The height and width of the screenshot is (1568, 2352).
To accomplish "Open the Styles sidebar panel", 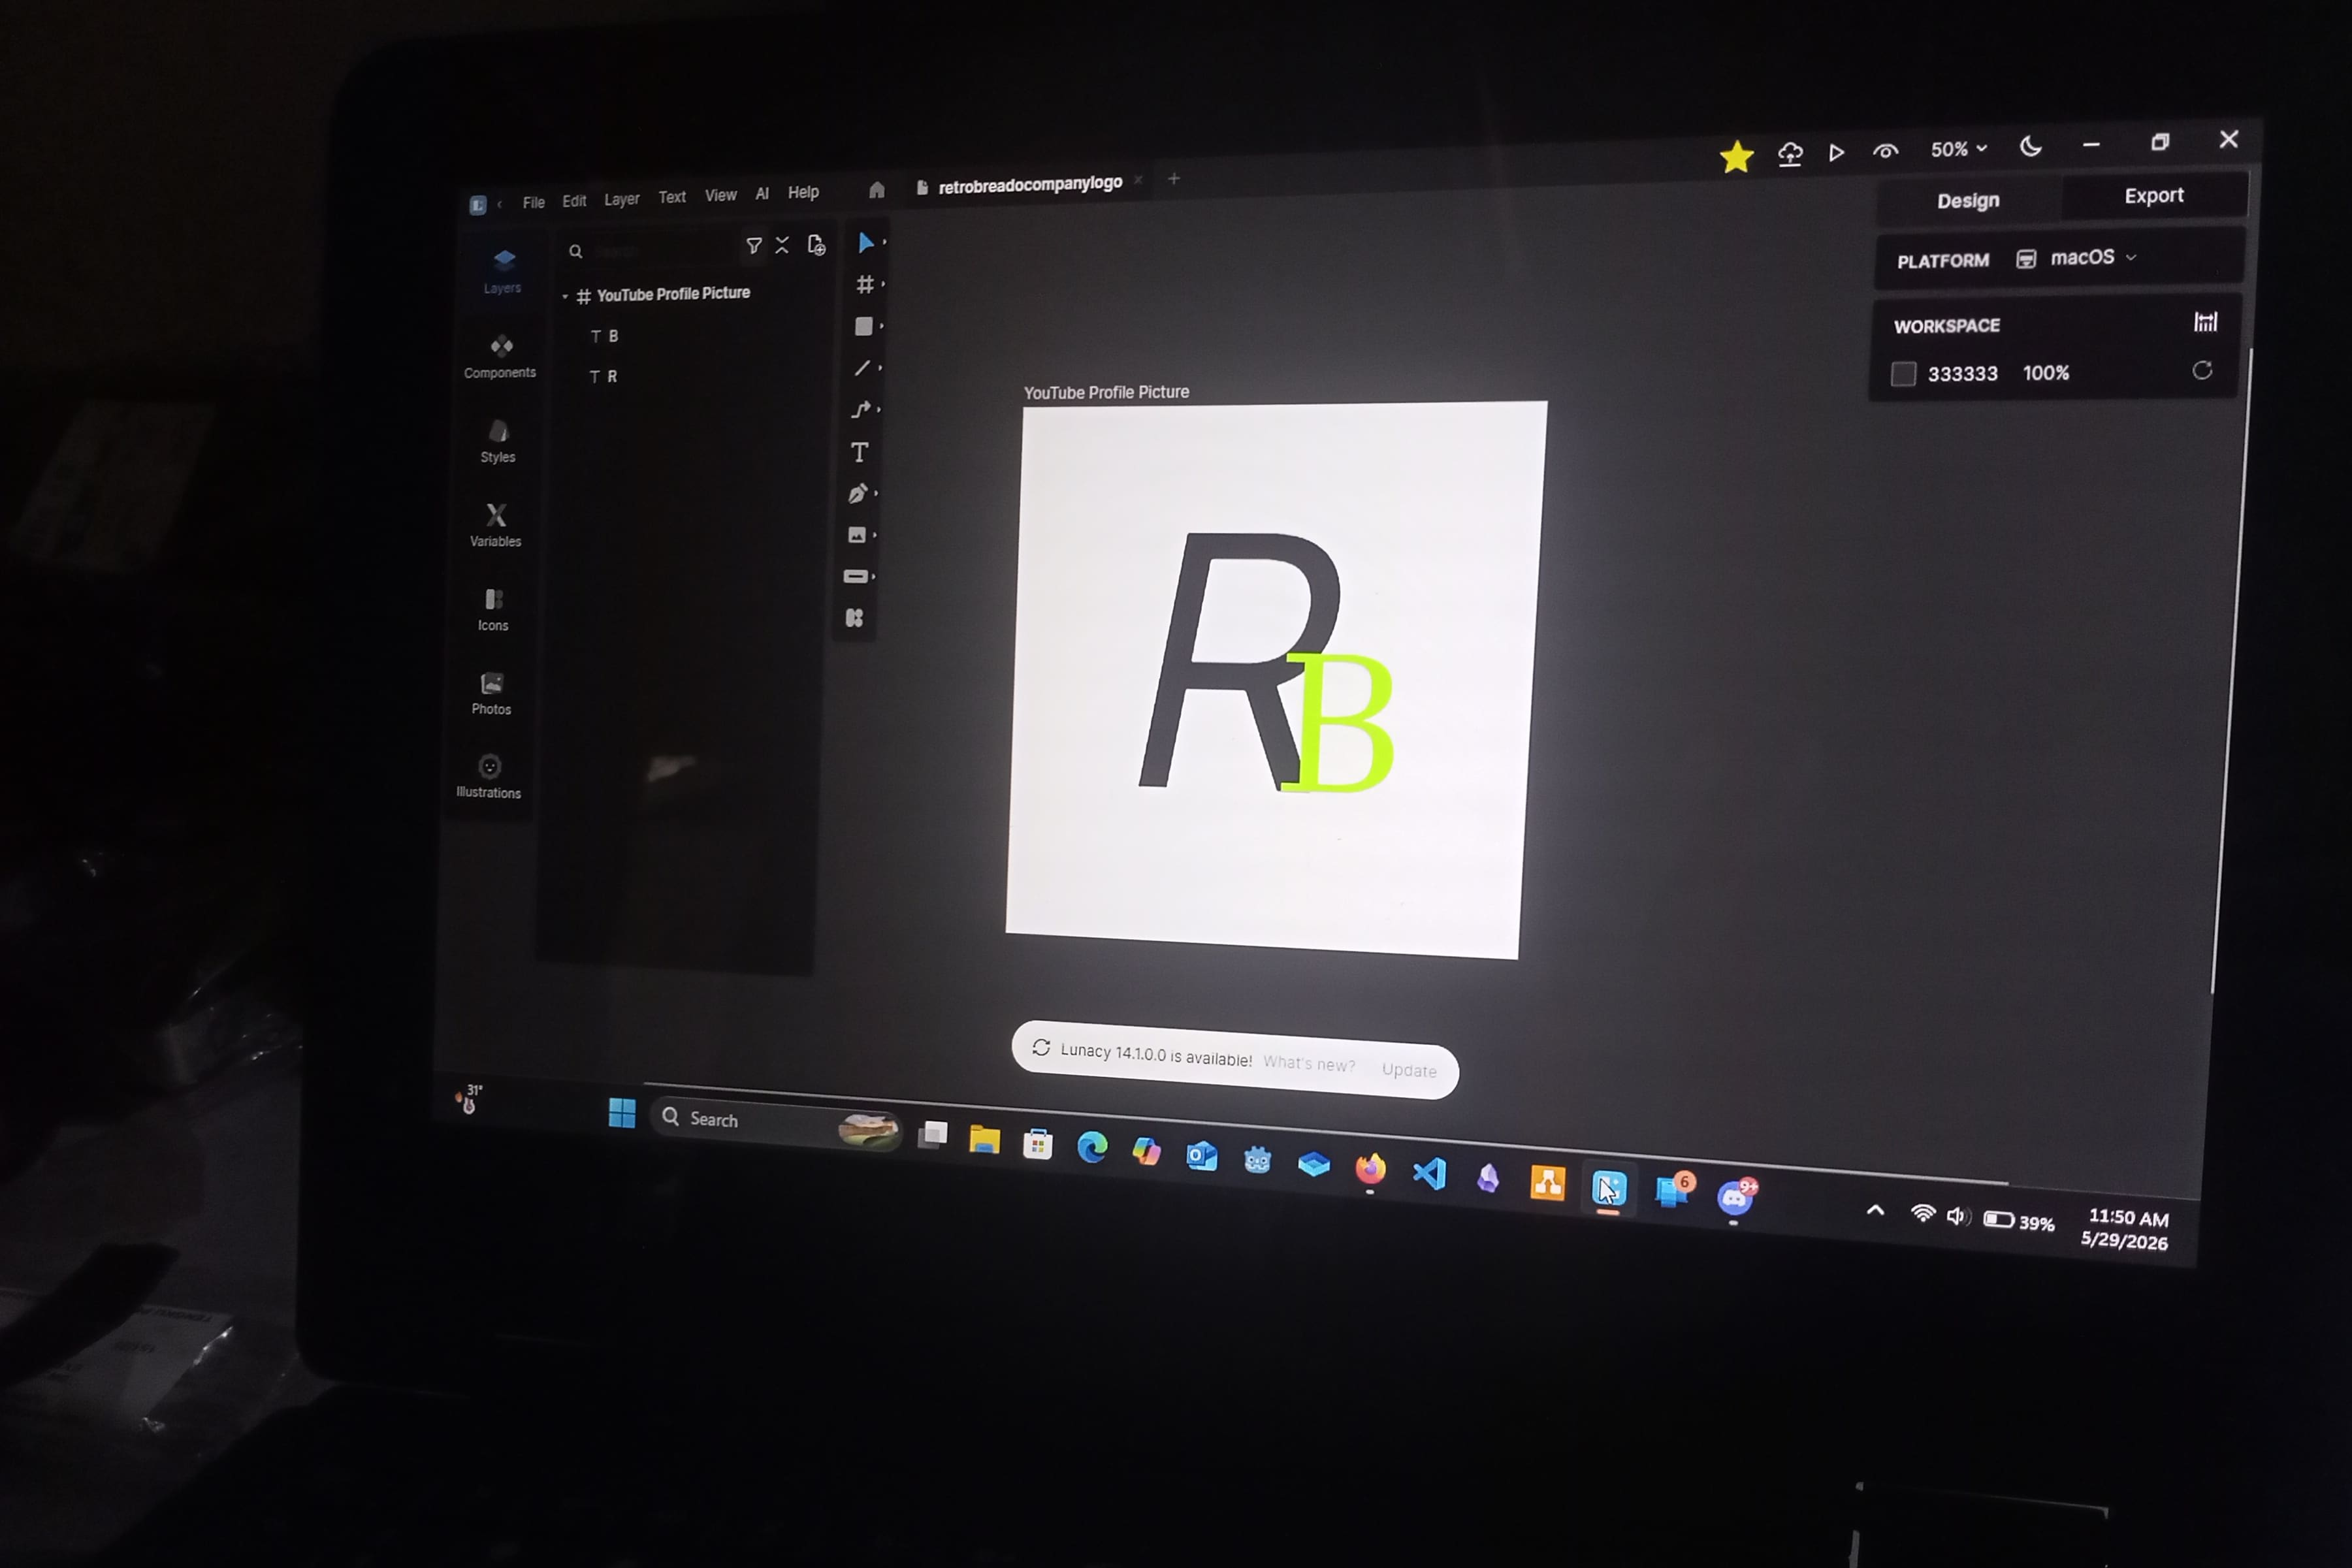I will click(498, 441).
